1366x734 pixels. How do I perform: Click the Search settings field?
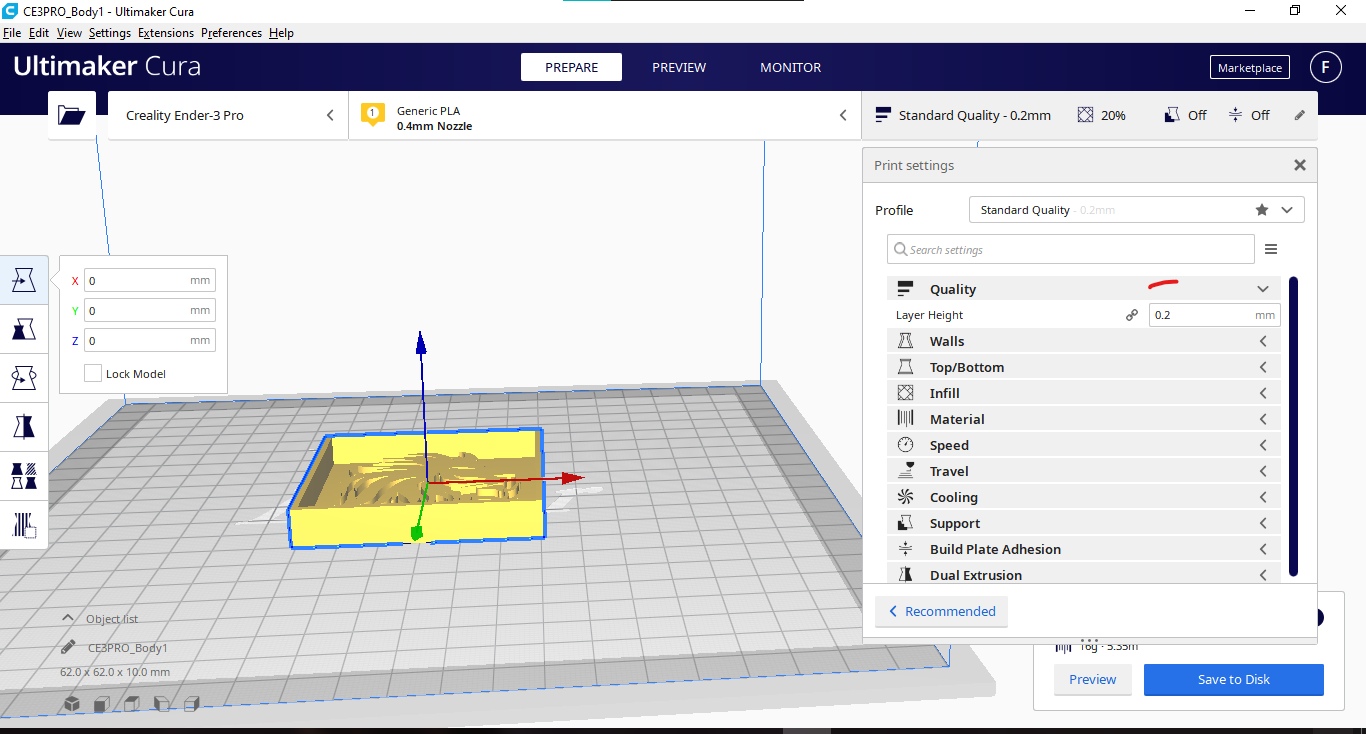click(1070, 249)
